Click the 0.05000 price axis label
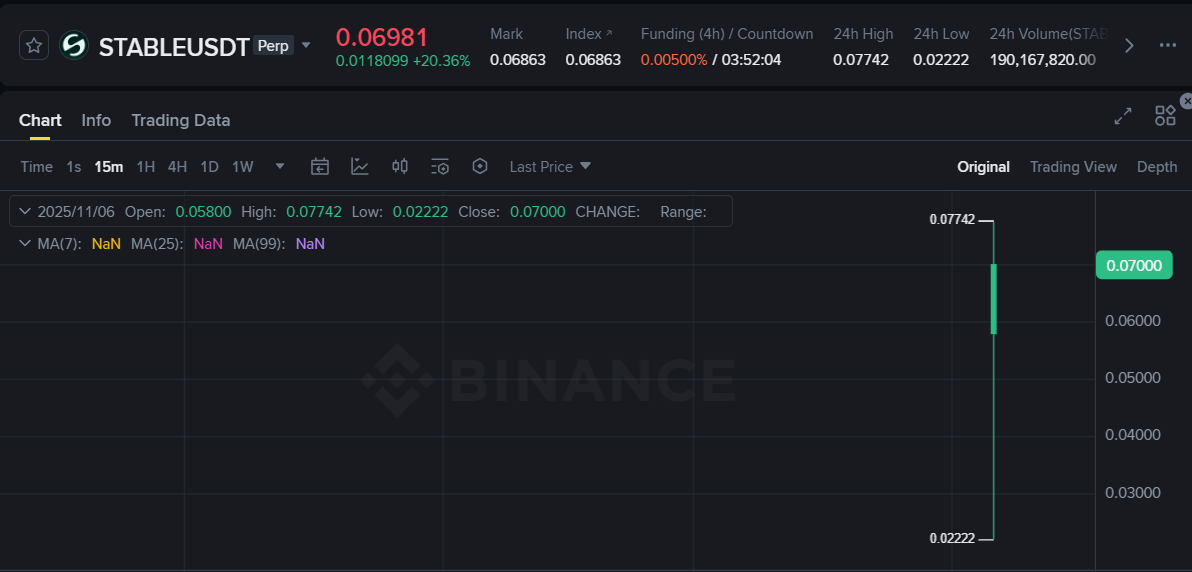The height and width of the screenshot is (572, 1192). coord(1133,378)
